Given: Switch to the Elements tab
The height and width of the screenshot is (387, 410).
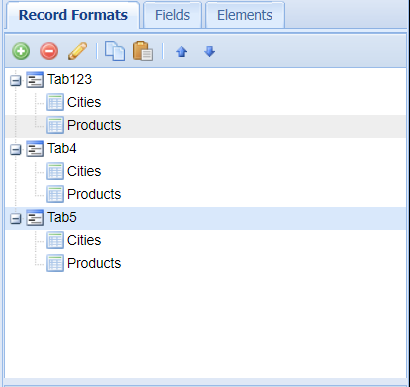Looking at the screenshot, I should [245, 15].
